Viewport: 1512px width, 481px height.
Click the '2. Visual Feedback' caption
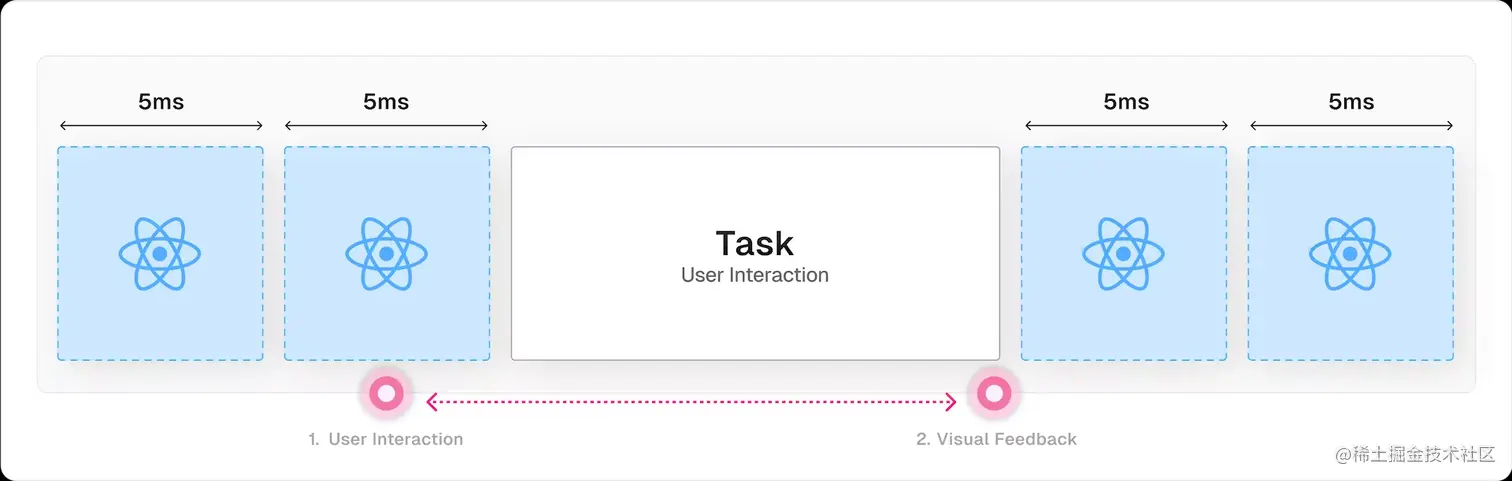pos(997,439)
